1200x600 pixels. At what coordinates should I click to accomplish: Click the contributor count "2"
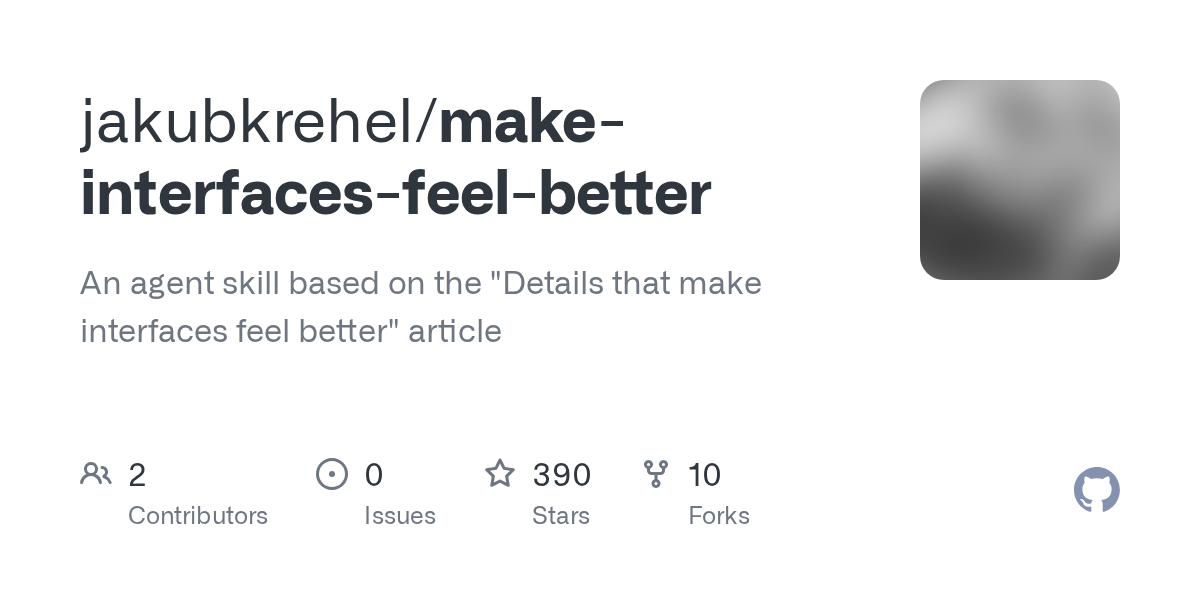coord(137,475)
